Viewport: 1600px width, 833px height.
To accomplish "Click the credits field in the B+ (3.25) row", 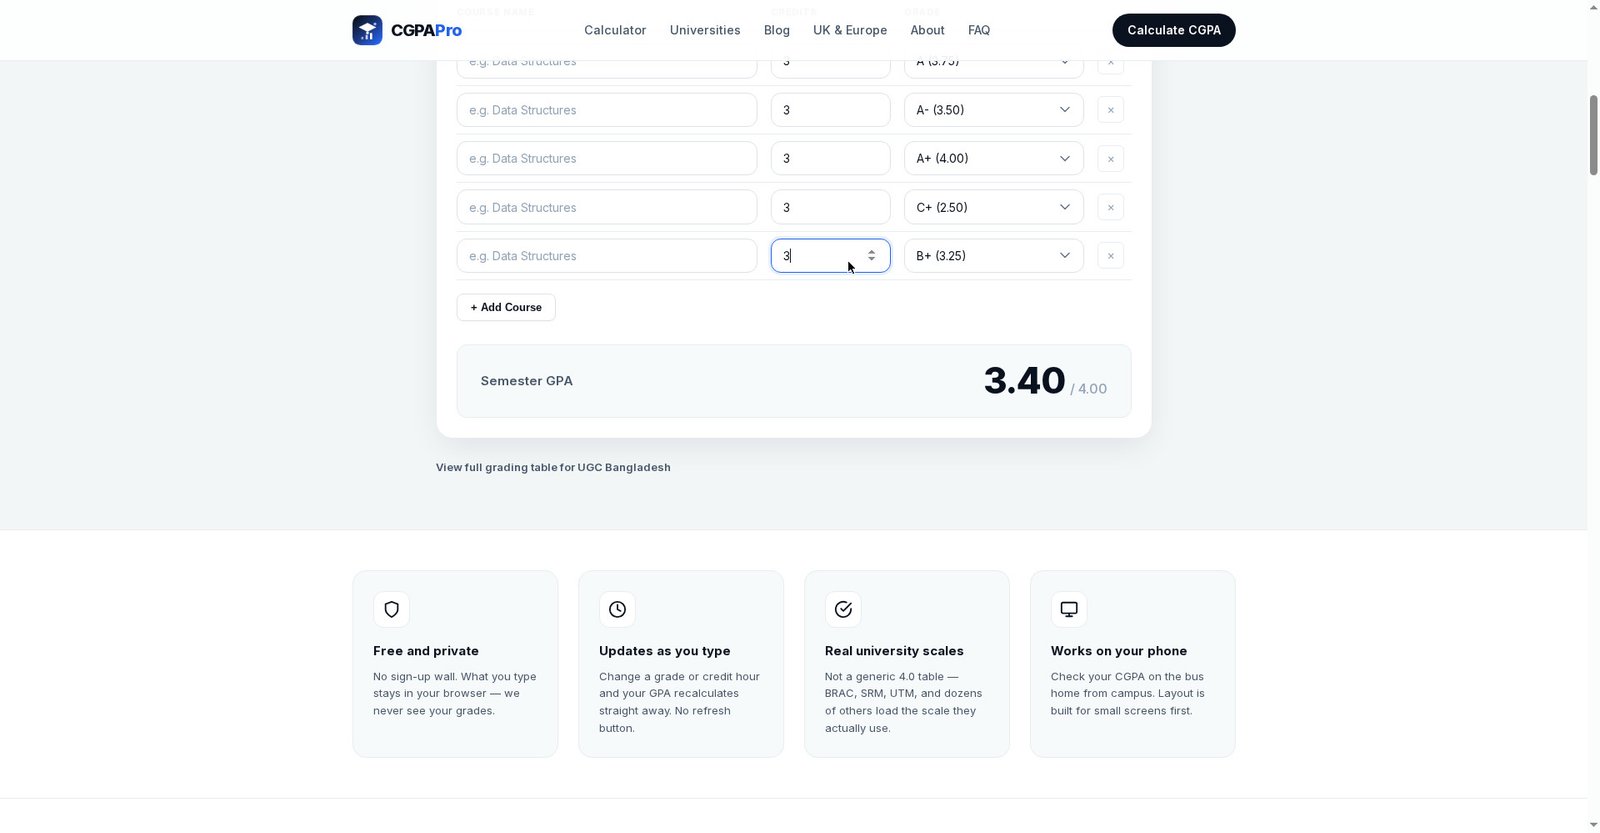I will point(831,256).
